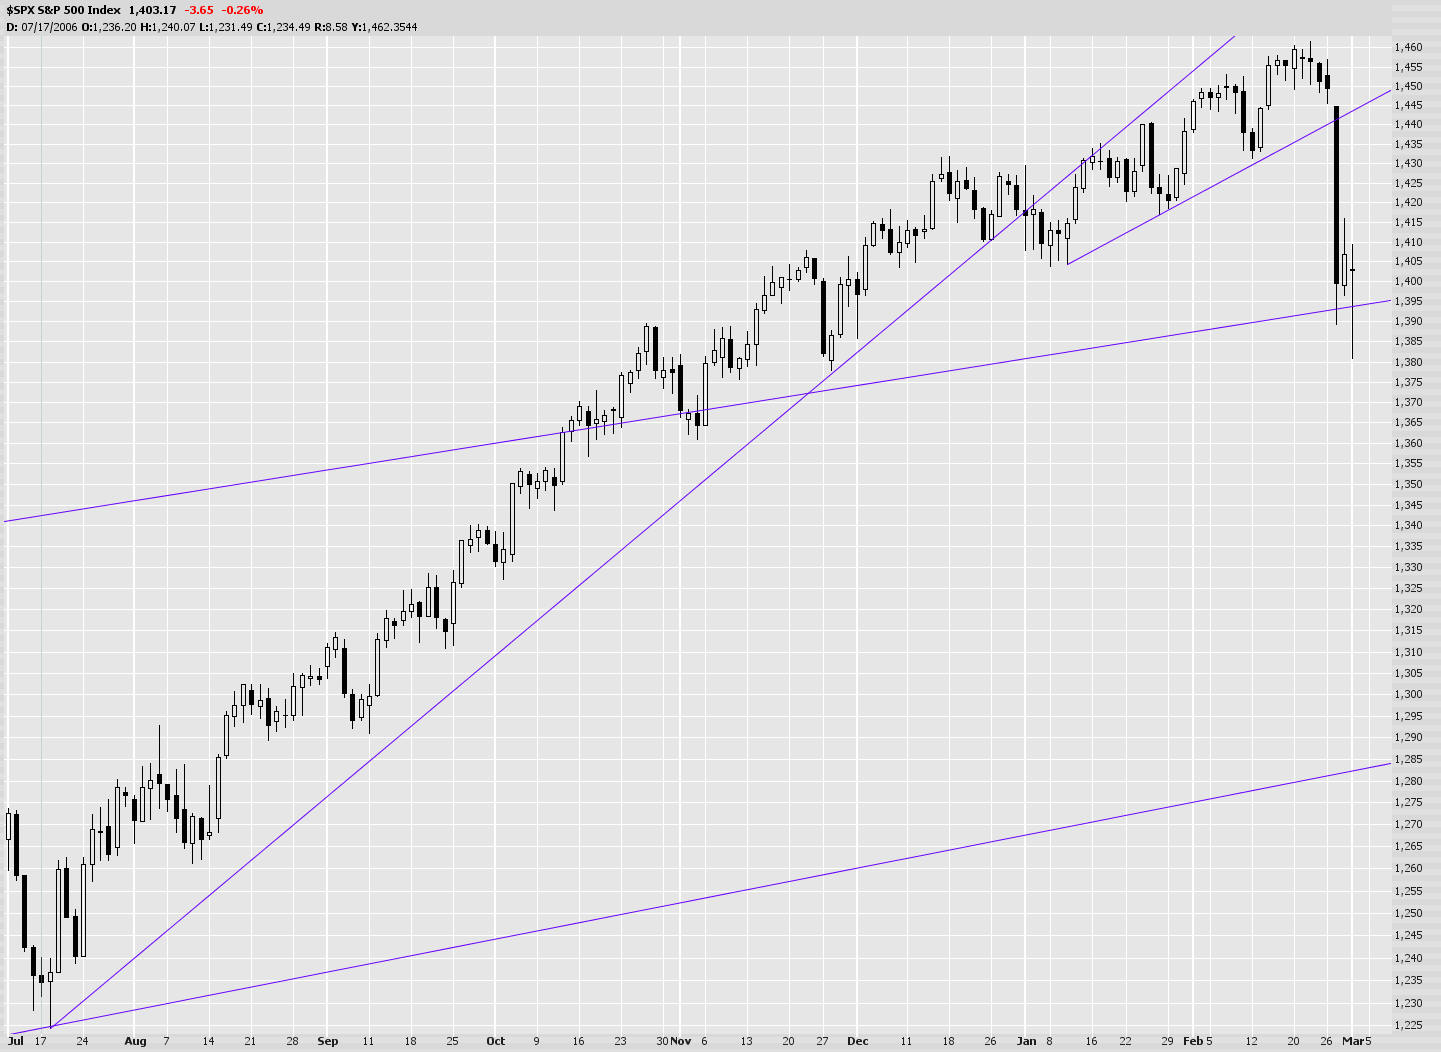Click the close value C:1,234.49
This screenshot has width=1441, height=1052.
pyautogui.click(x=283, y=27)
